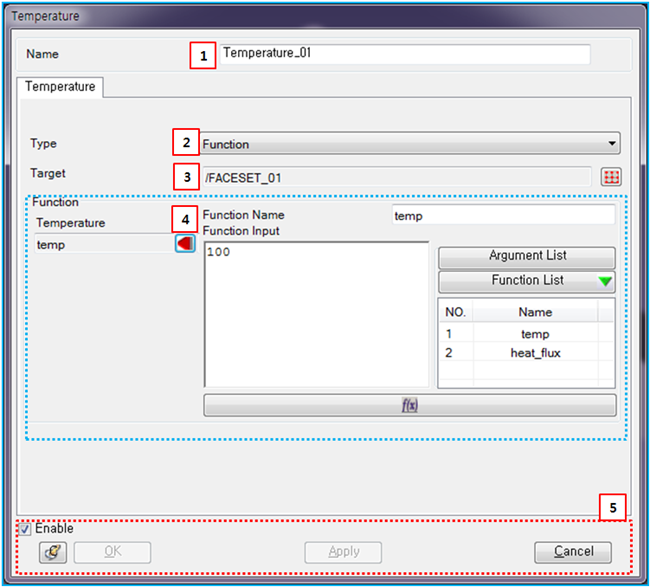Click the red arrow next to temp field
The height and width of the screenshot is (587, 650).
pyautogui.click(x=185, y=244)
